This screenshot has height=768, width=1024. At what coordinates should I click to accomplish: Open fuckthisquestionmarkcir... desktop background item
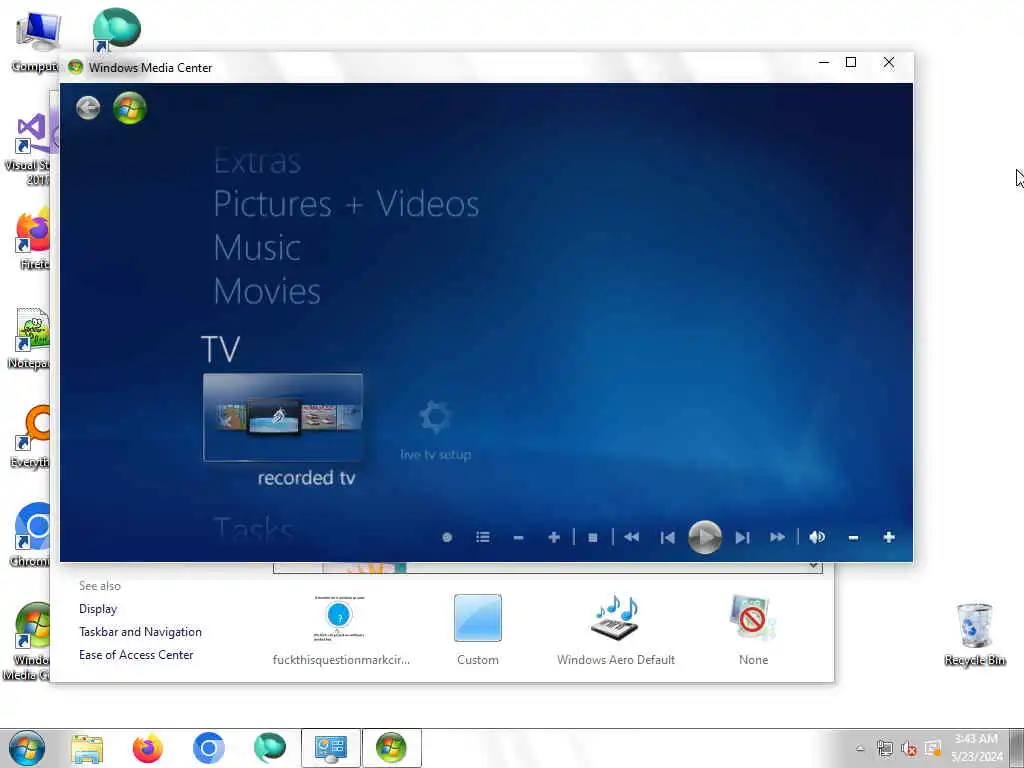pos(341,630)
